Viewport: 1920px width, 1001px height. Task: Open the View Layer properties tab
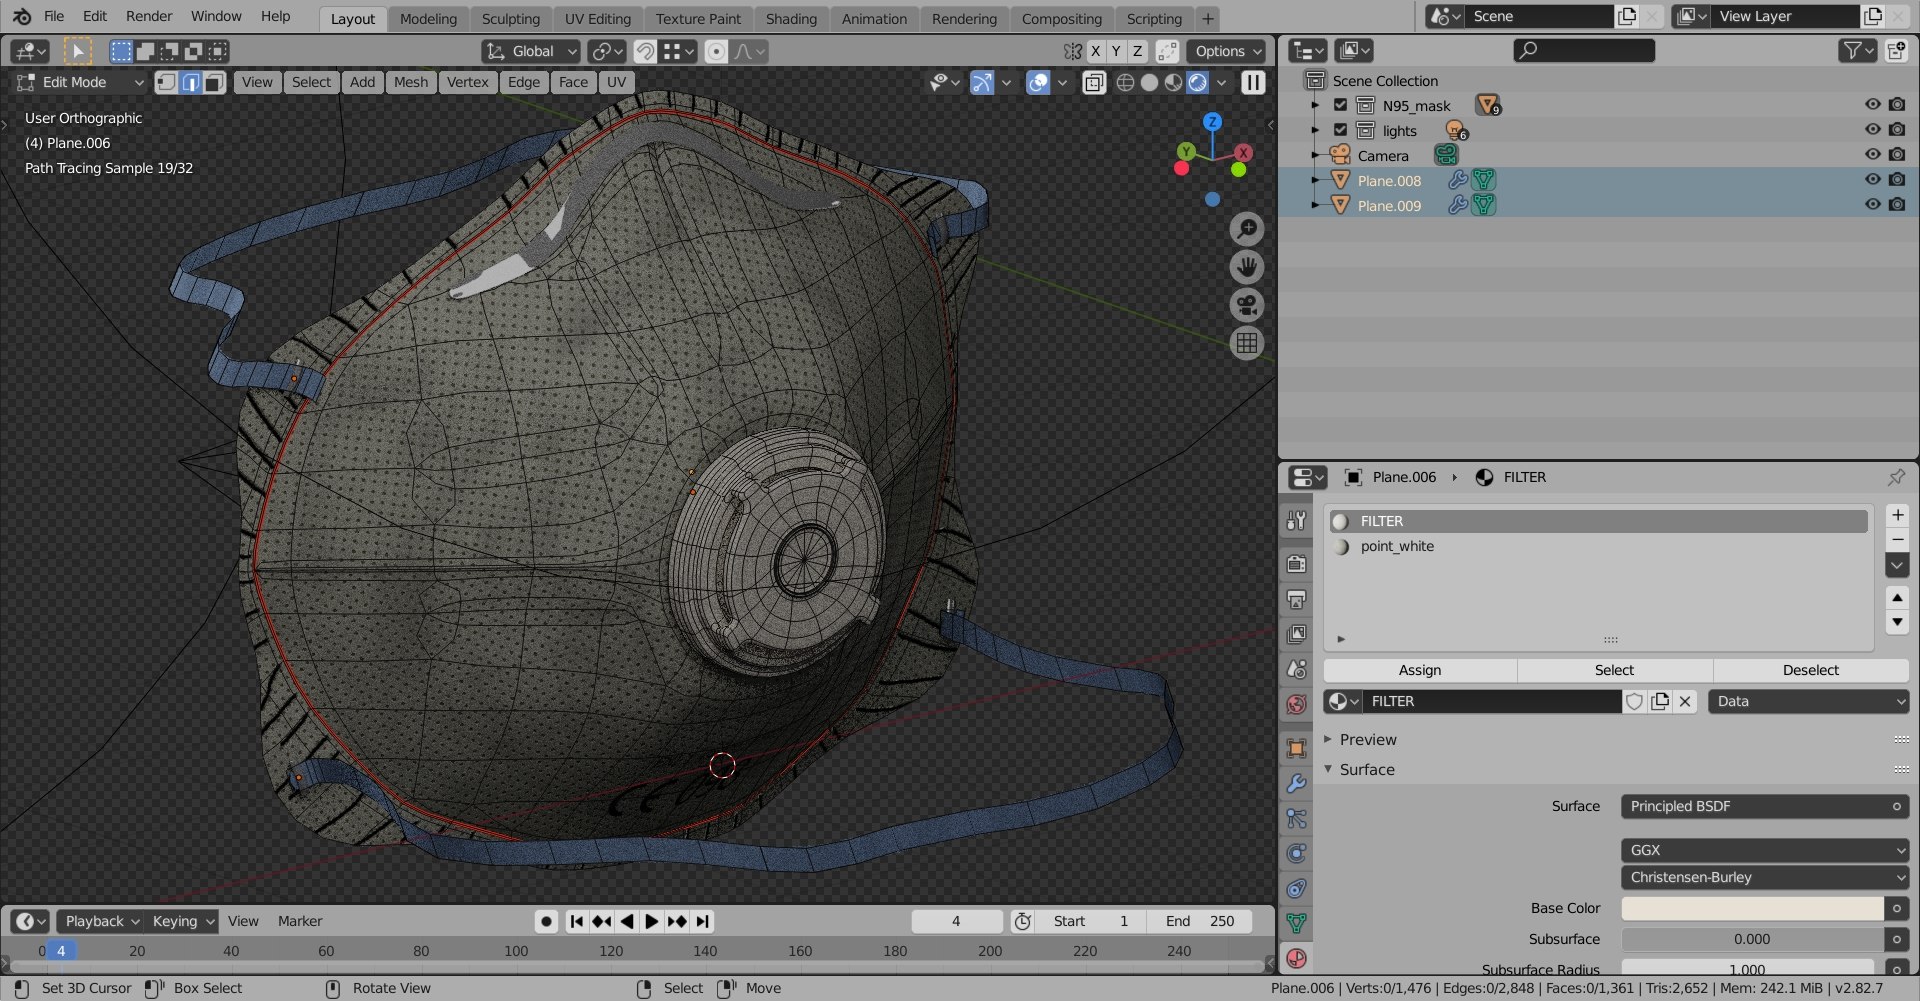[x=1297, y=634]
